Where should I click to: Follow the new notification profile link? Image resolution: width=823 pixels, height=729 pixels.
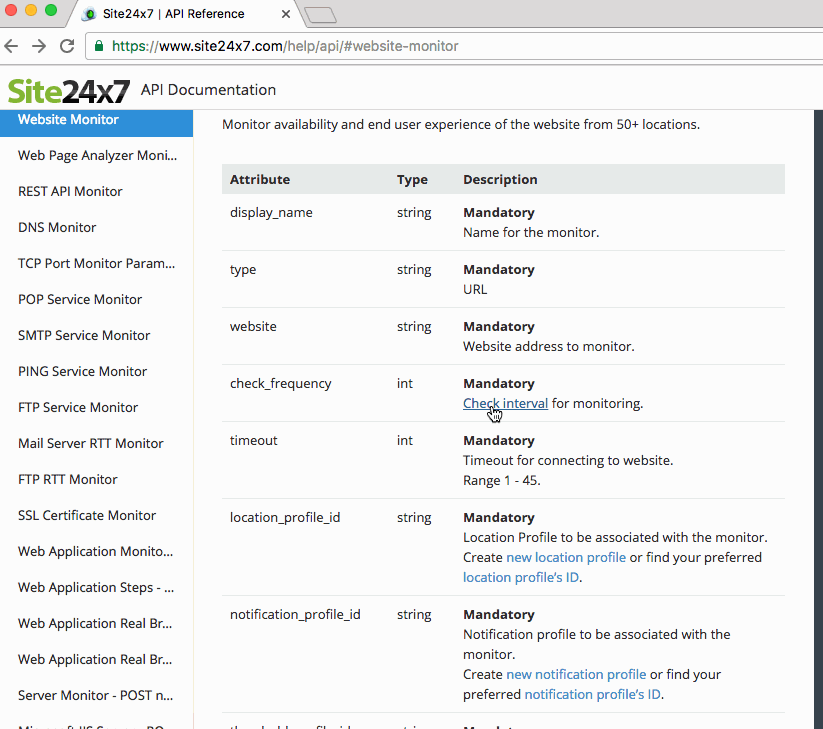[576, 674]
